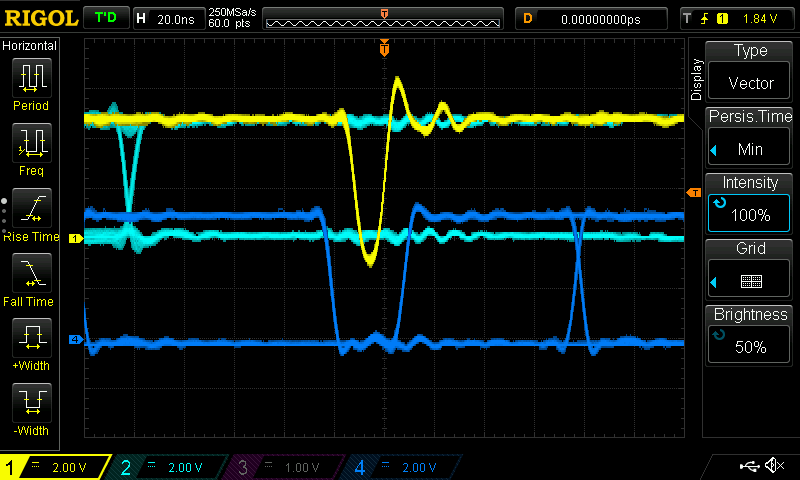Click the T'D trigger status button
Image resolution: width=800 pixels, height=480 pixels.
(104, 18)
